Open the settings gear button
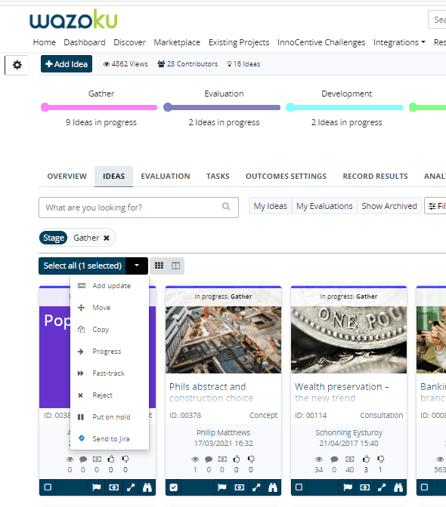This screenshot has width=446, height=507. pyautogui.click(x=16, y=65)
